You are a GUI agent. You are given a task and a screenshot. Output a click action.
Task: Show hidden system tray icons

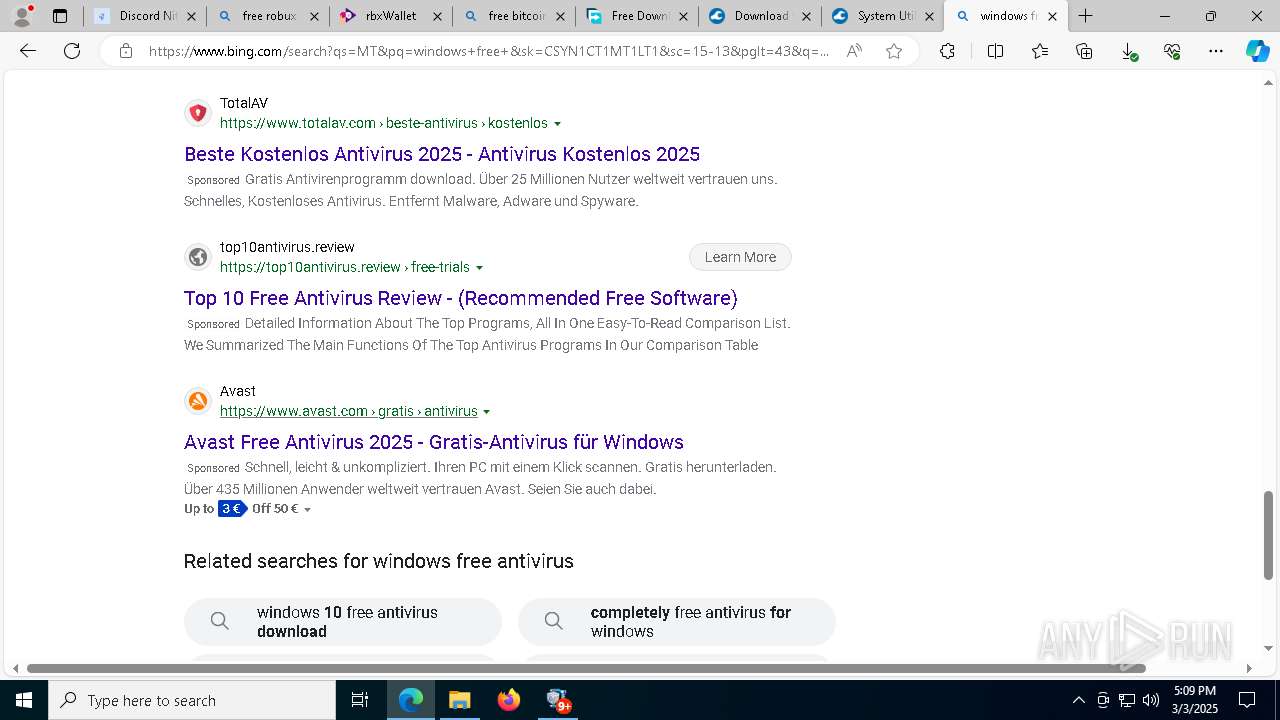click(x=1078, y=700)
